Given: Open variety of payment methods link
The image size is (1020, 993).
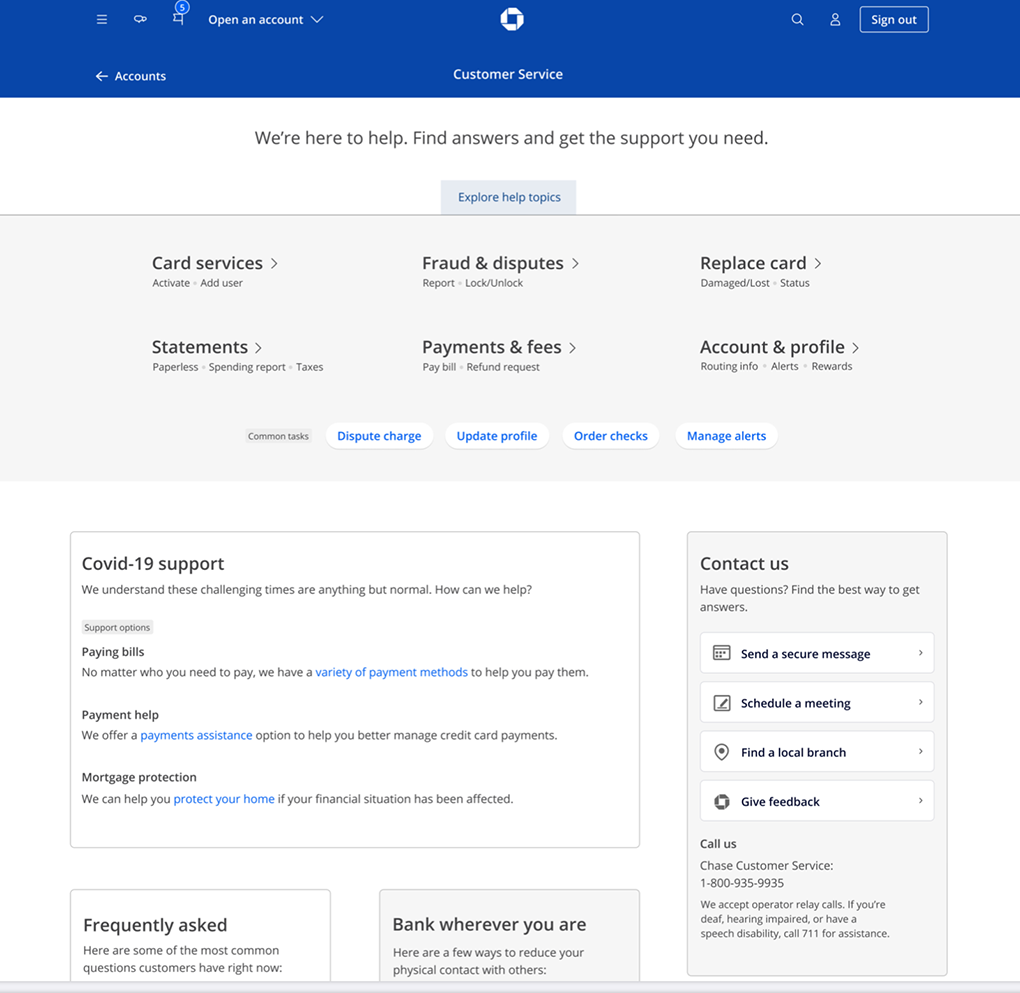Looking at the screenshot, I should click(x=391, y=672).
